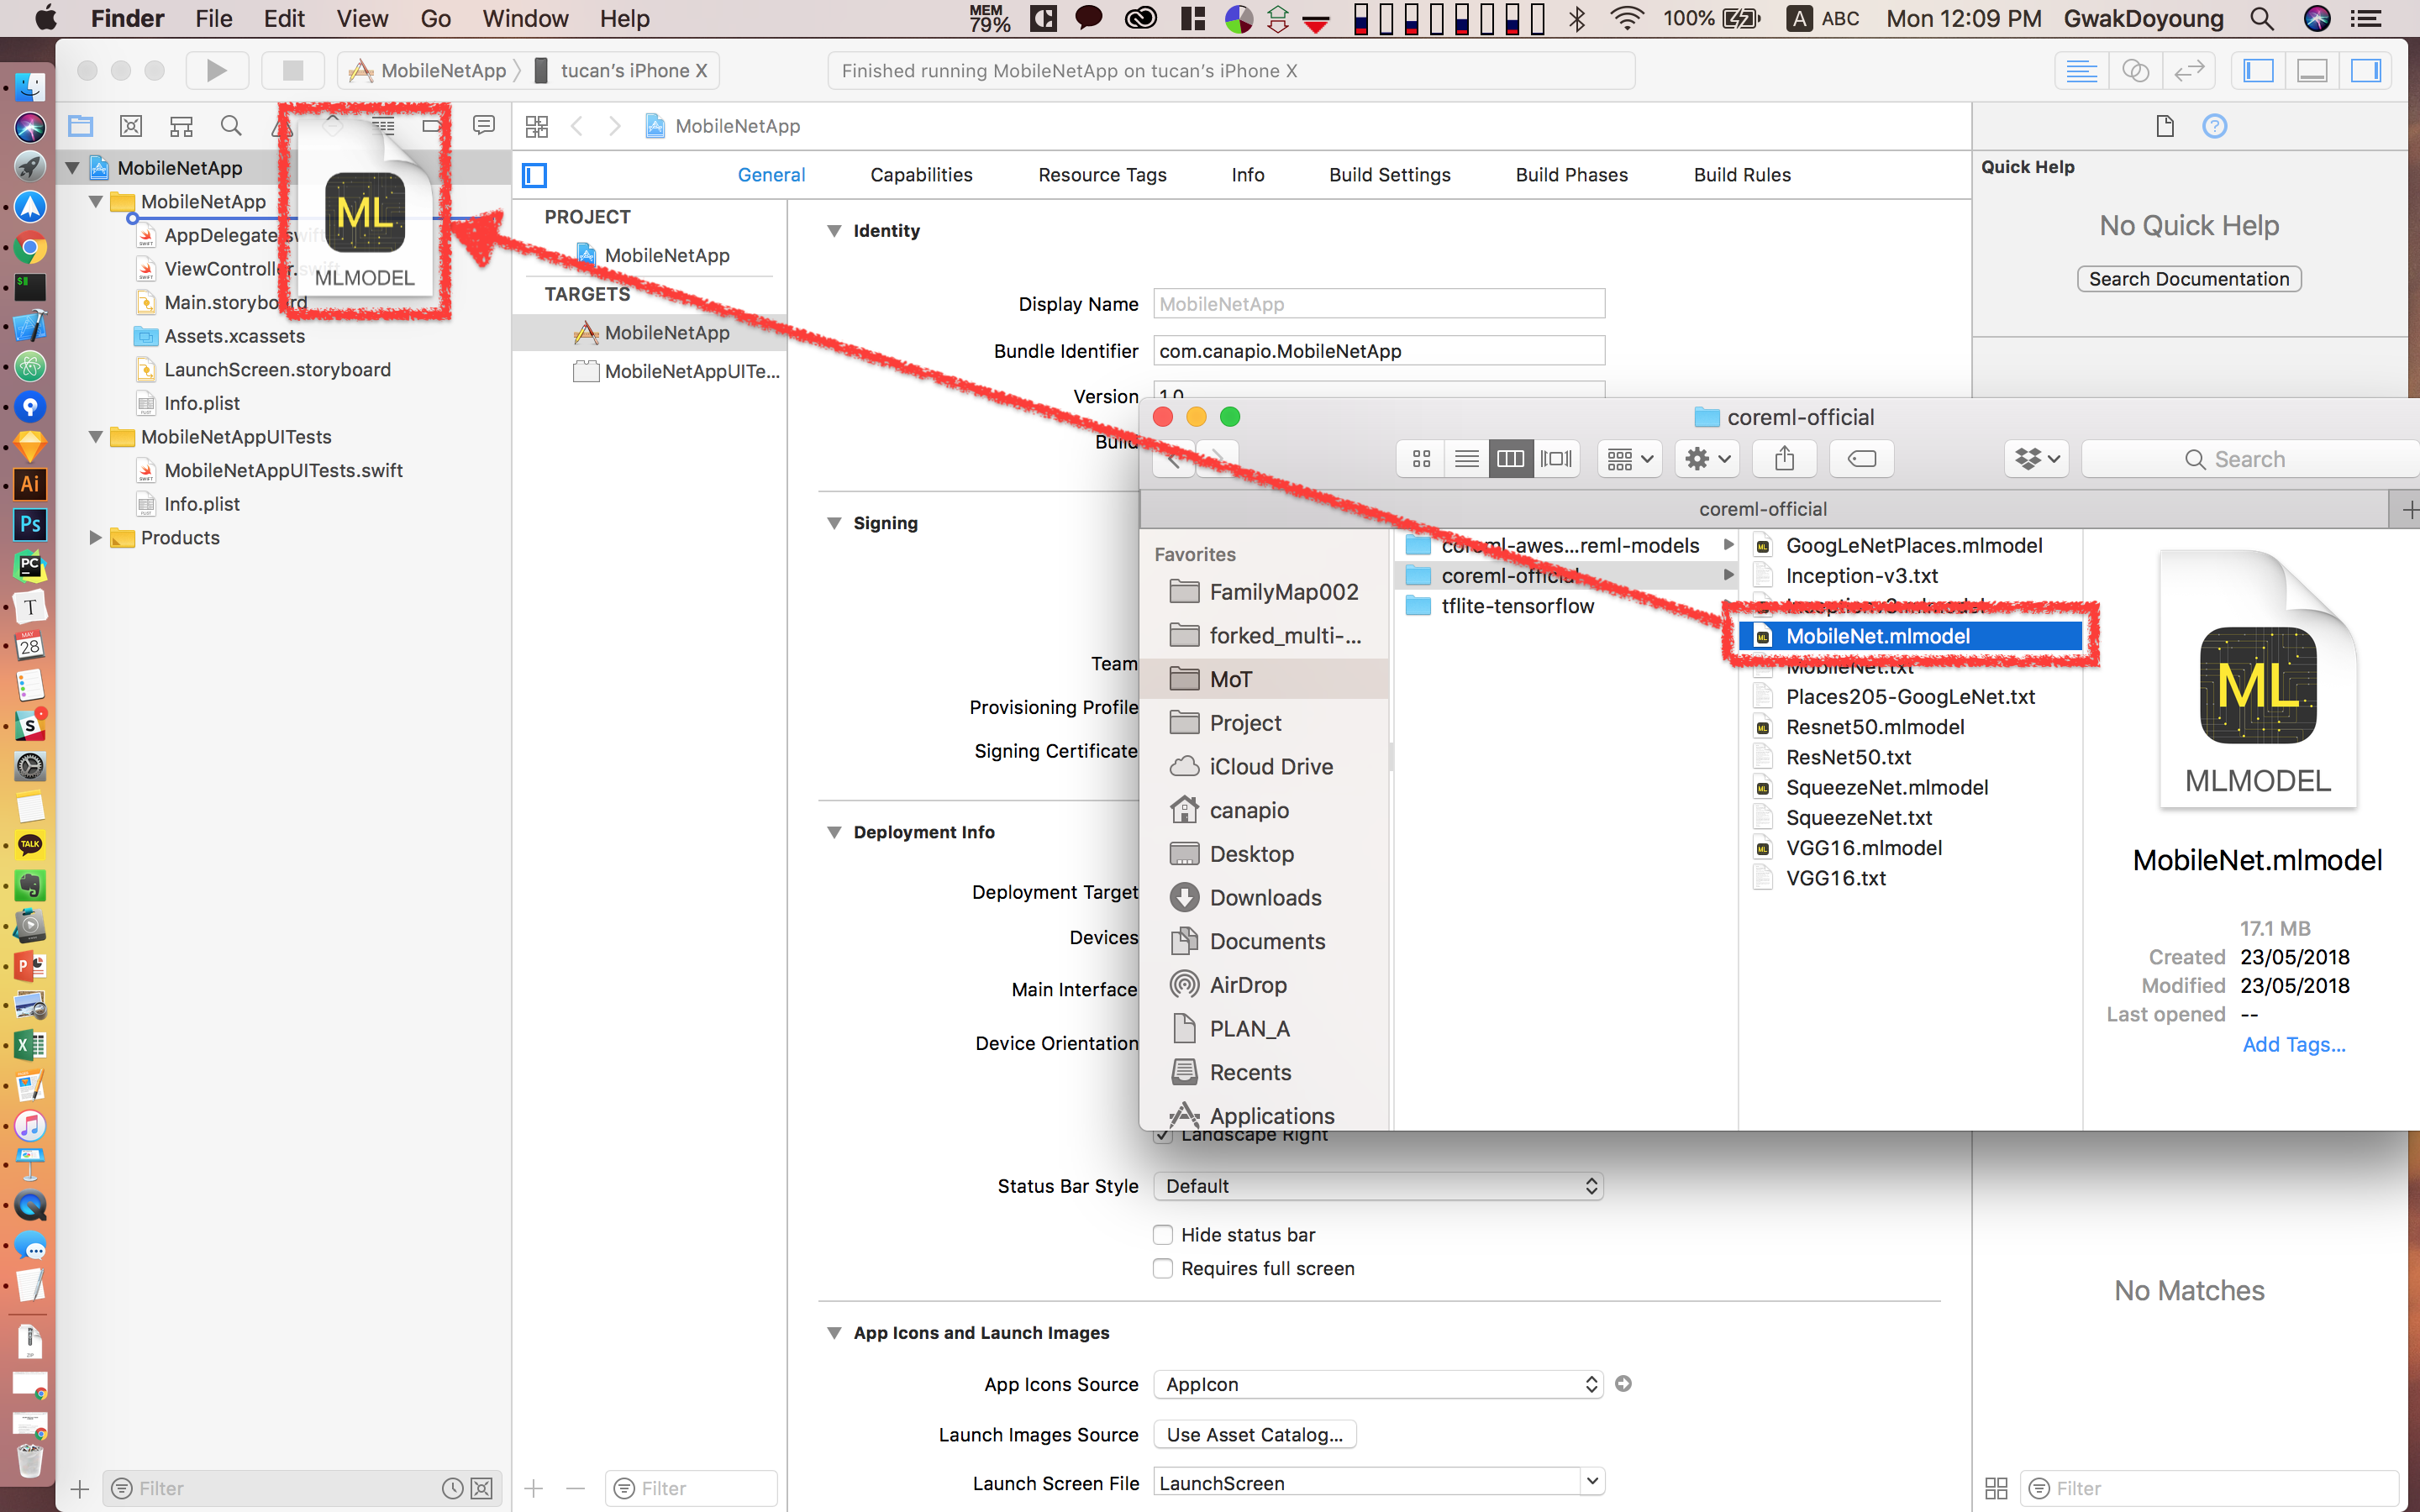
Task: Enable the Hide status bar checkbox
Action: click(1163, 1235)
